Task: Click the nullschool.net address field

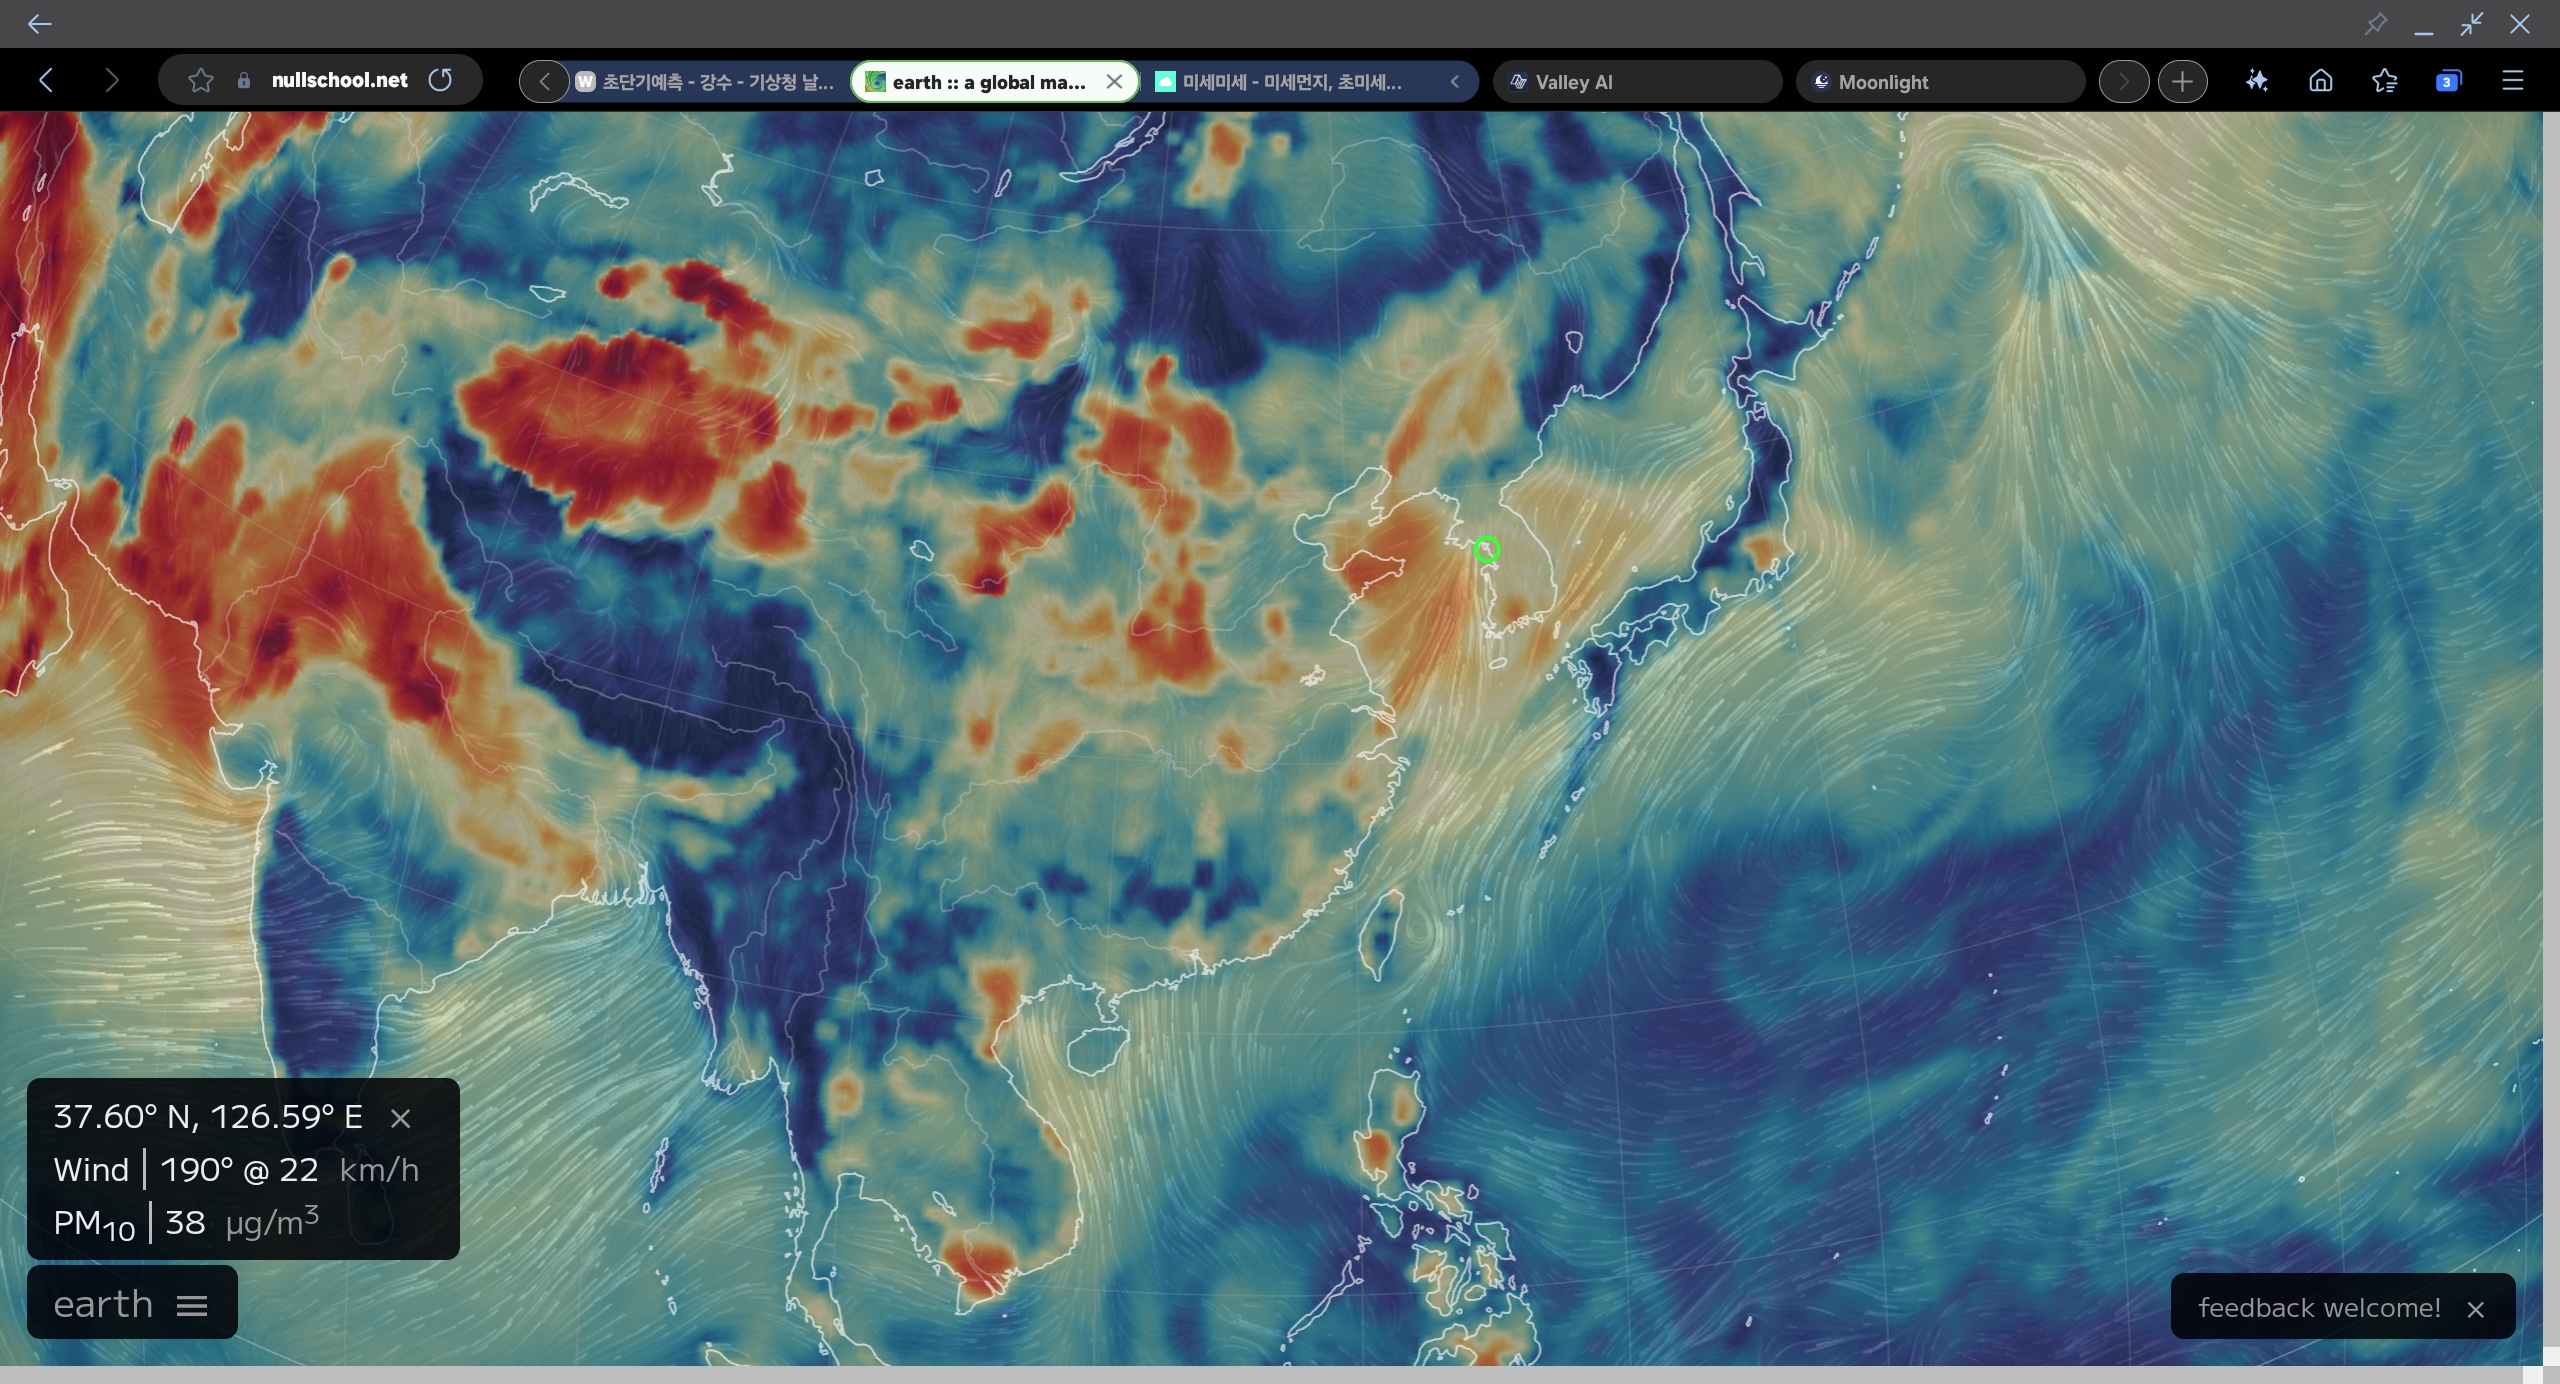Action: 339,80
